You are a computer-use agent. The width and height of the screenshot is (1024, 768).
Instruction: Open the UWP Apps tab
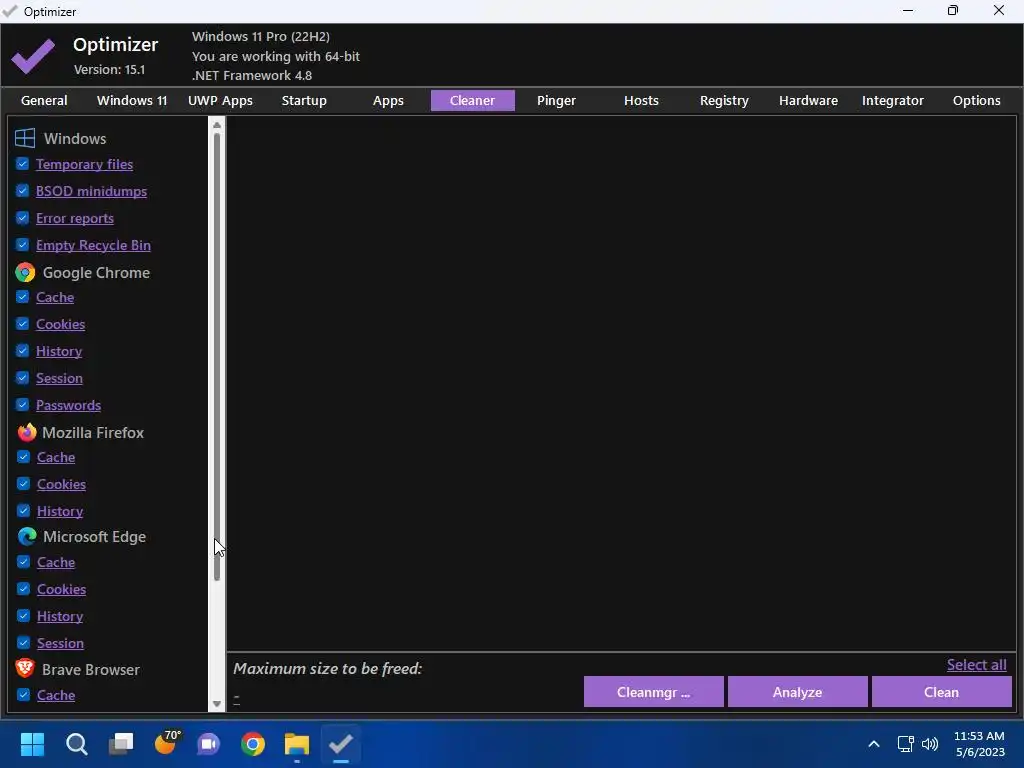pos(220,101)
